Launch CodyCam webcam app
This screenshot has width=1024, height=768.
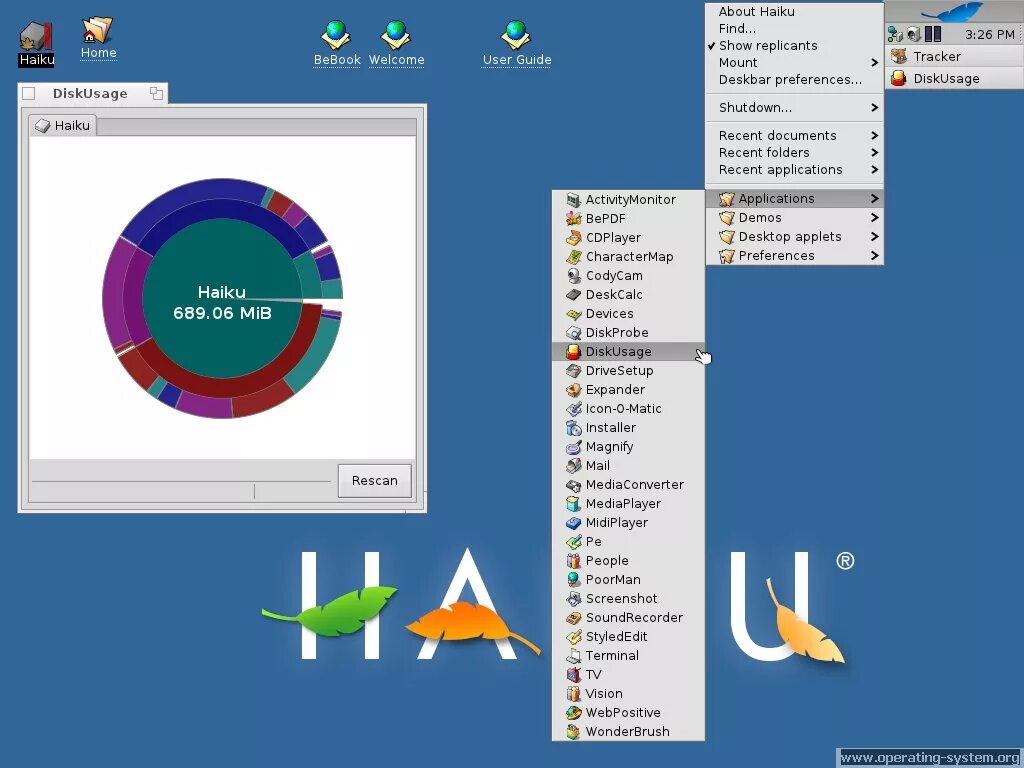click(628, 276)
